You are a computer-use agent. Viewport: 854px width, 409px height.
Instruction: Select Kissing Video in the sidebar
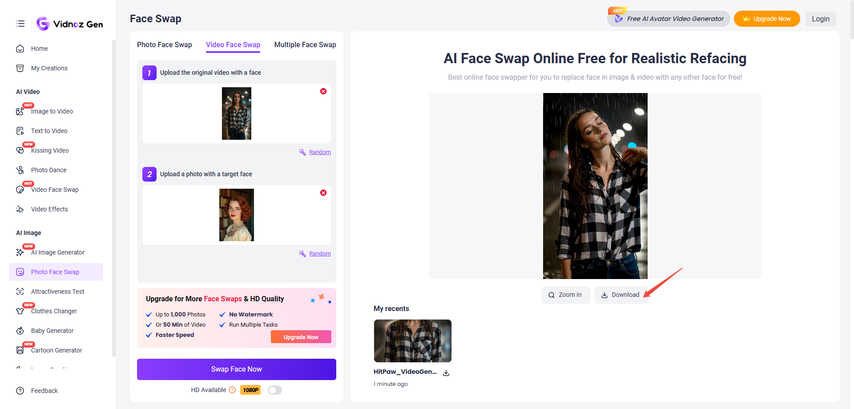coord(49,150)
